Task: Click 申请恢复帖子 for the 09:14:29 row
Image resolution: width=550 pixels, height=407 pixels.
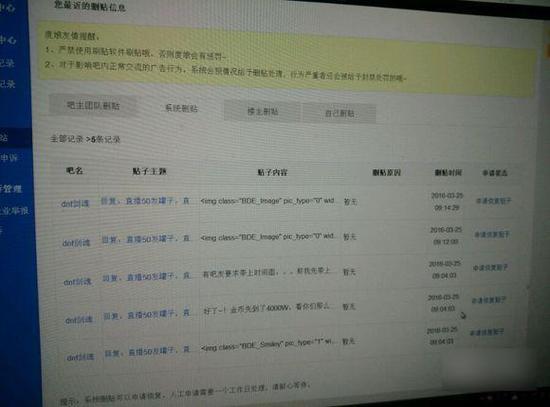Action: (x=494, y=201)
